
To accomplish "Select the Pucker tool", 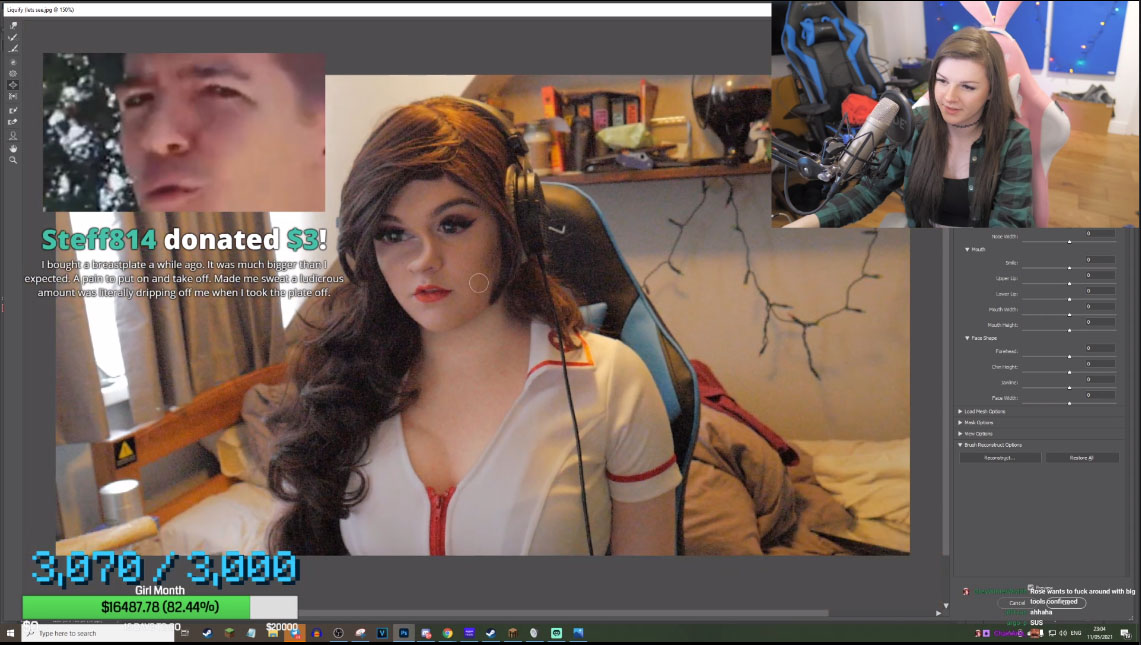I will (13, 74).
